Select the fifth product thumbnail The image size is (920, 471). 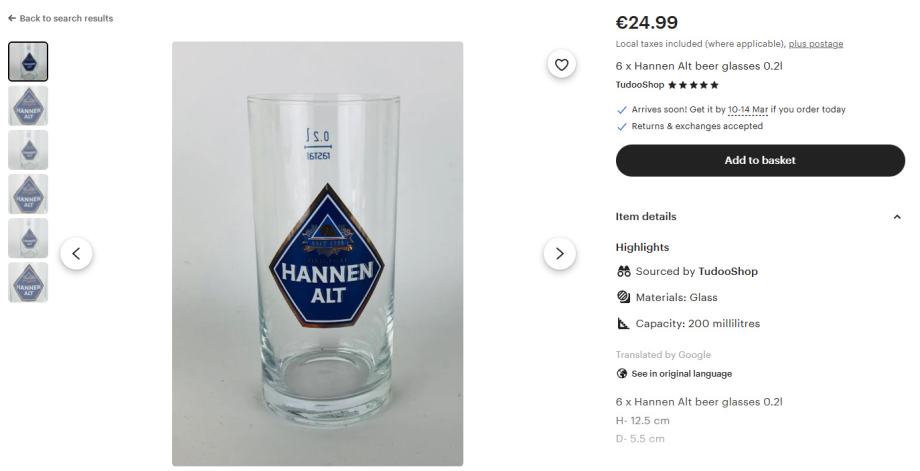point(28,238)
